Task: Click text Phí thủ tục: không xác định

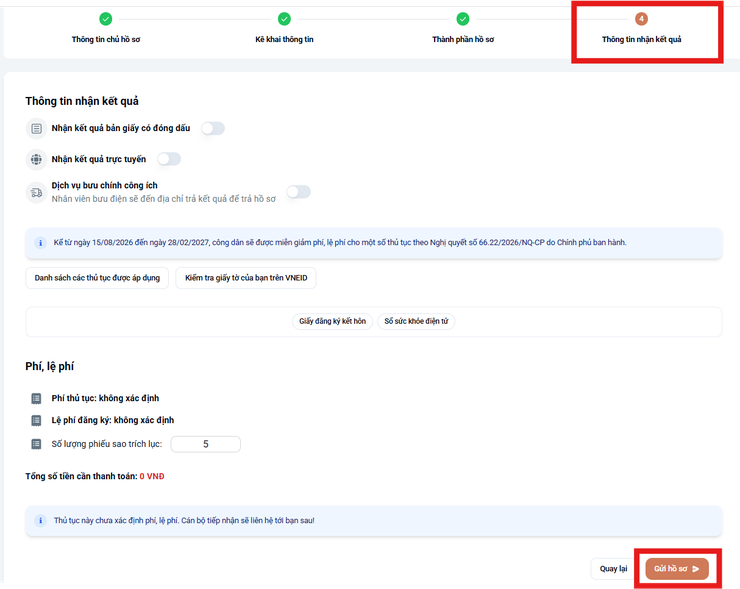Action: point(105,398)
